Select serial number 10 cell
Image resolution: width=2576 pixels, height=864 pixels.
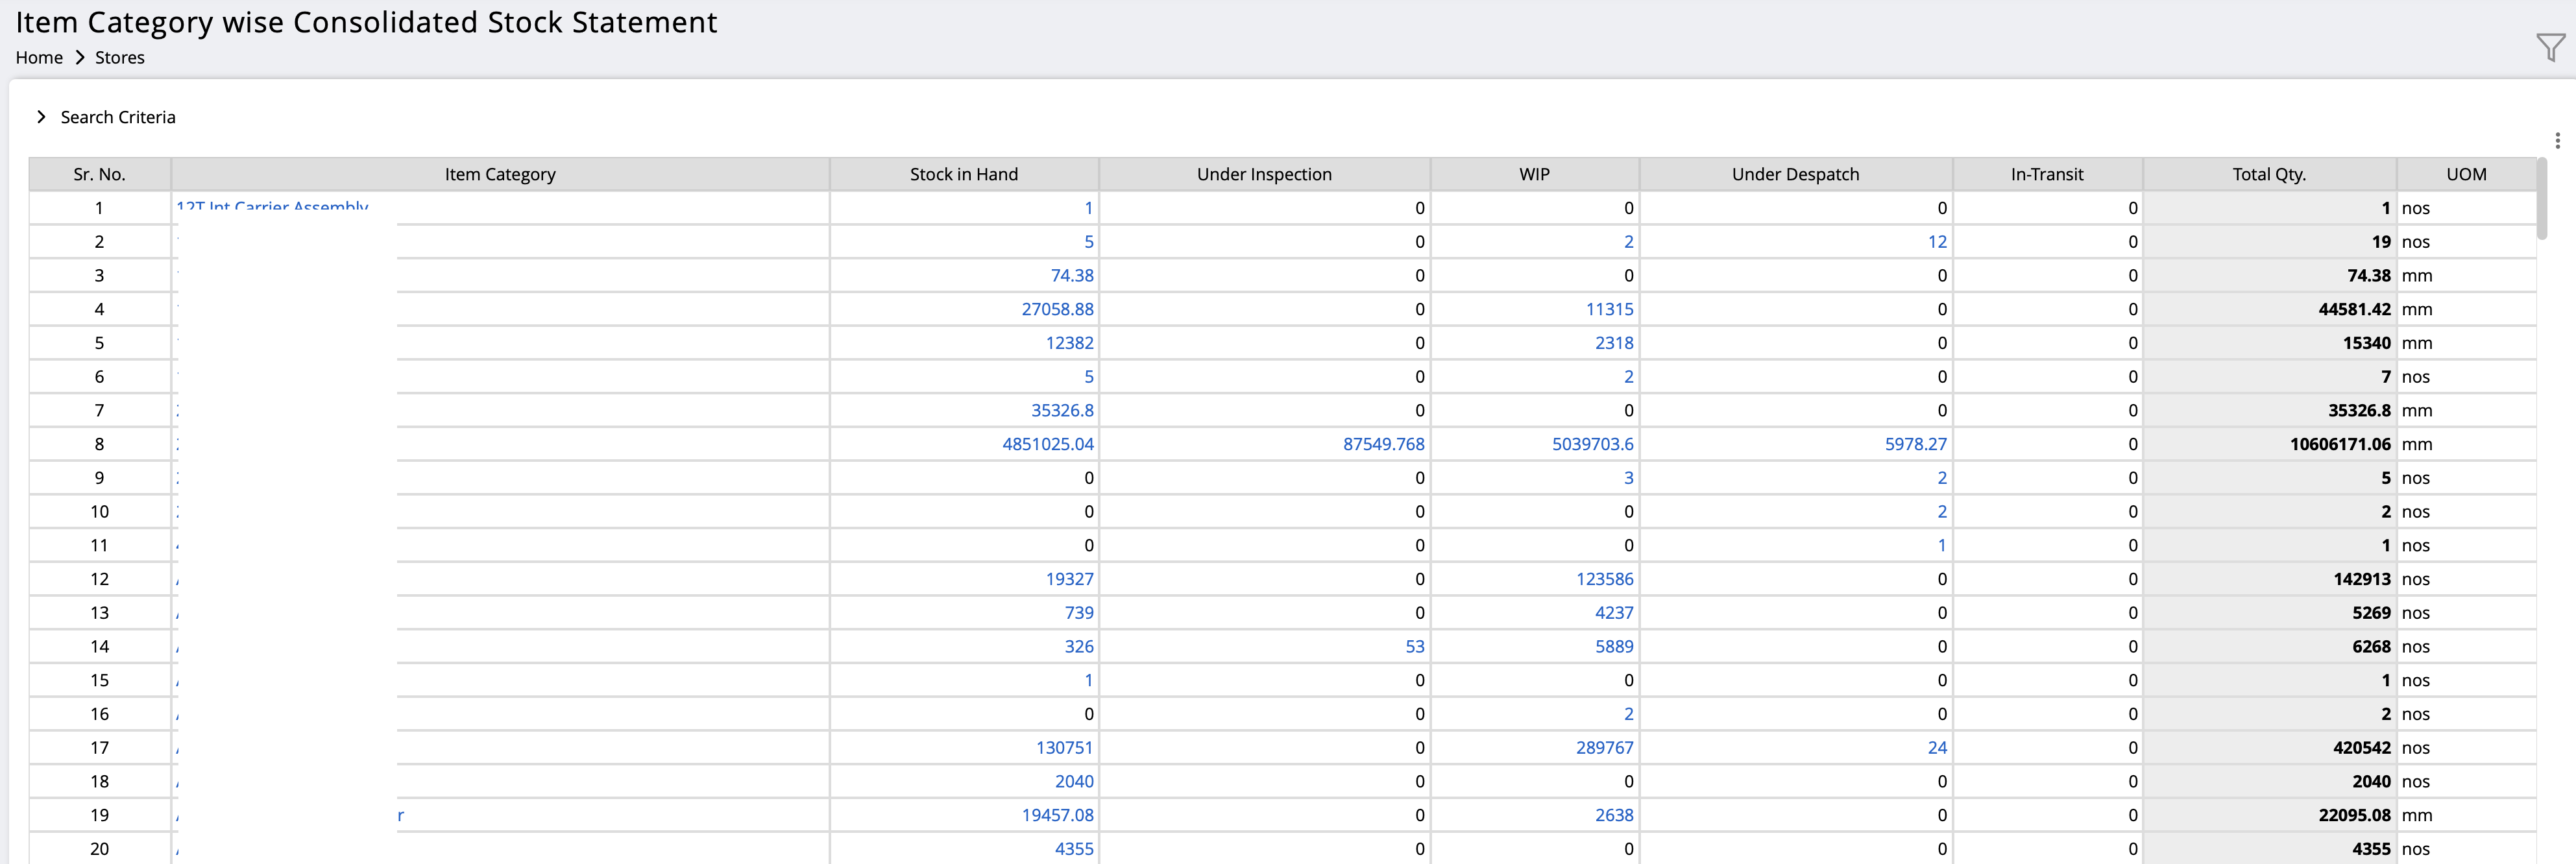(100, 512)
